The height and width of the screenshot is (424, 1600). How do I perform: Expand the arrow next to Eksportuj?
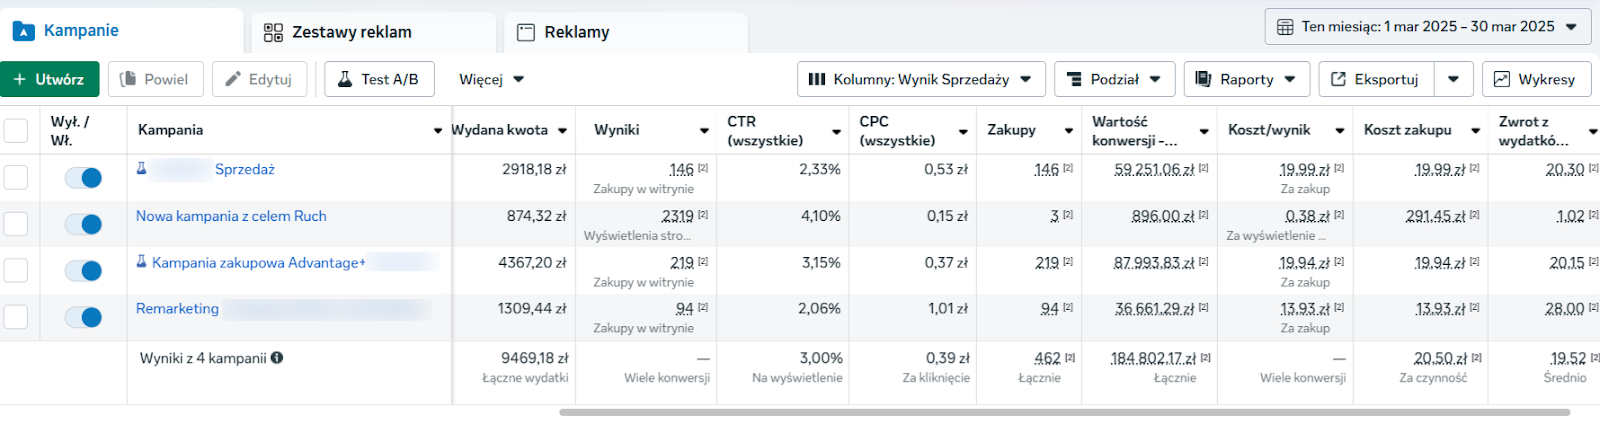pyautogui.click(x=1454, y=79)
